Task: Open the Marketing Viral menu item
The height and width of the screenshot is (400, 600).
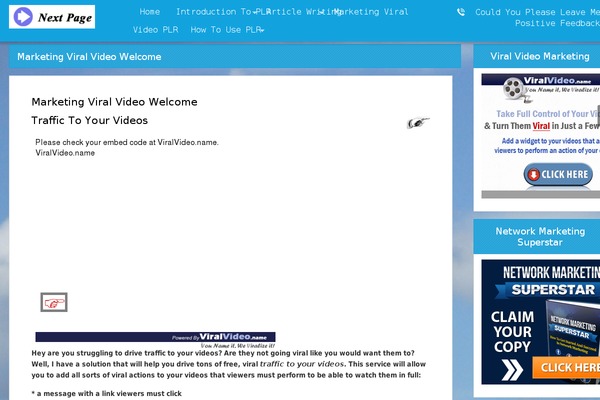Action: click(372, 12)
